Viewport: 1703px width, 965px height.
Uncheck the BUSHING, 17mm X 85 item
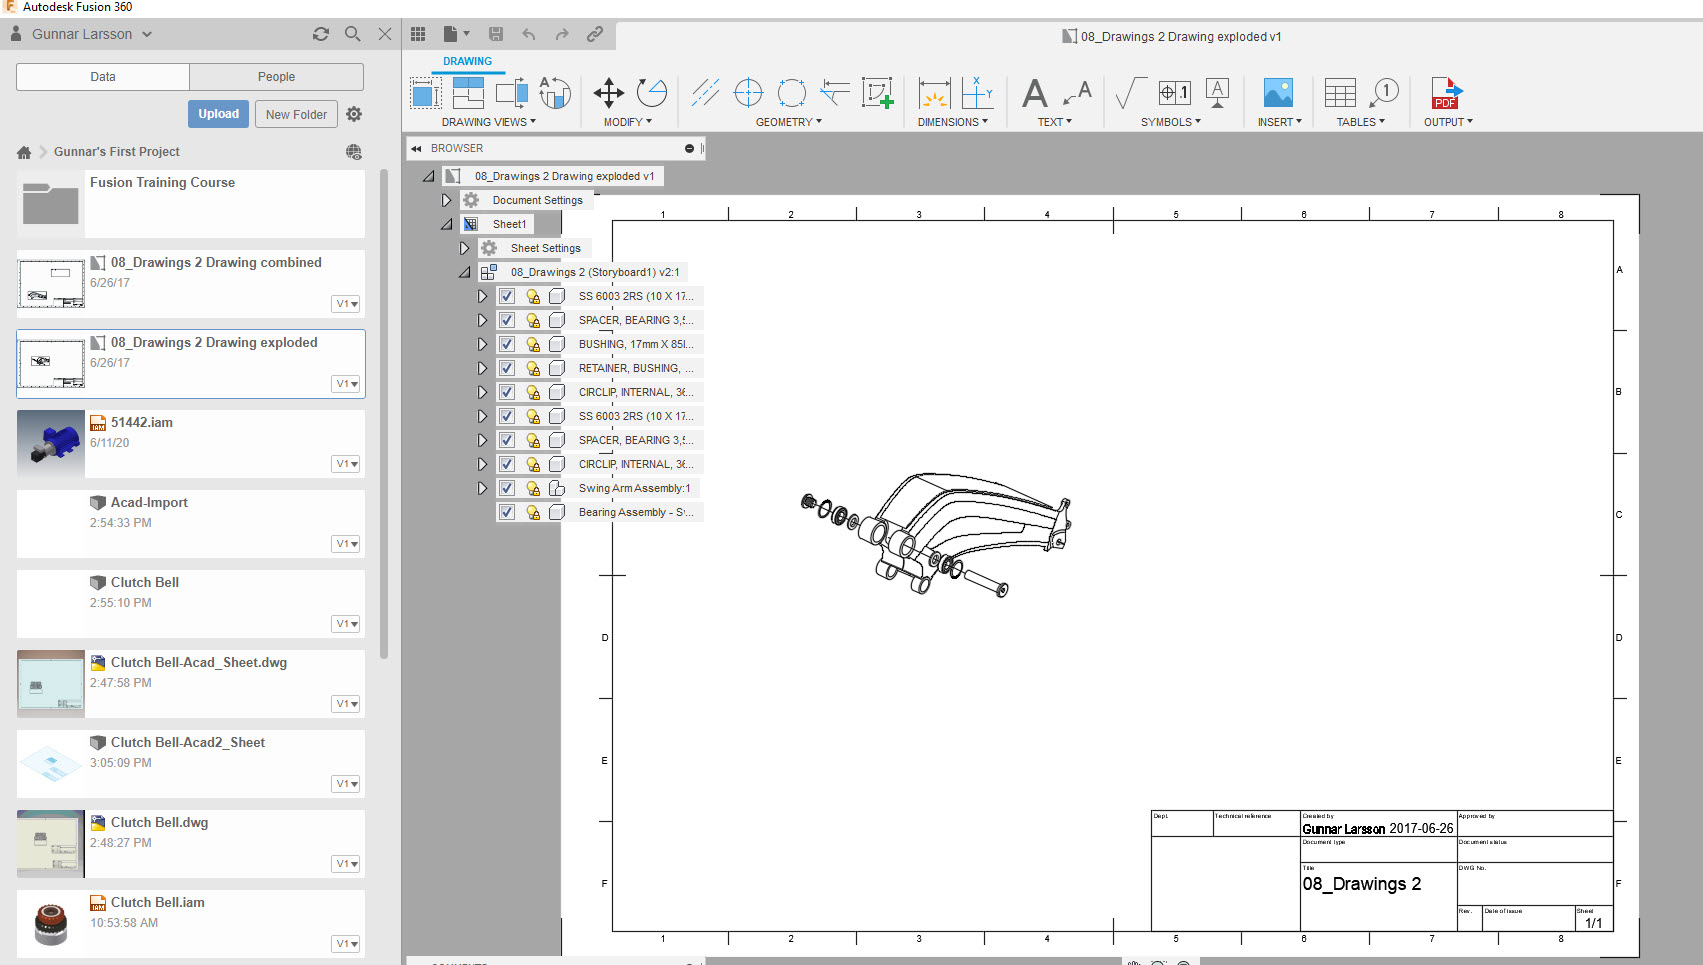(x=507, y=343)
